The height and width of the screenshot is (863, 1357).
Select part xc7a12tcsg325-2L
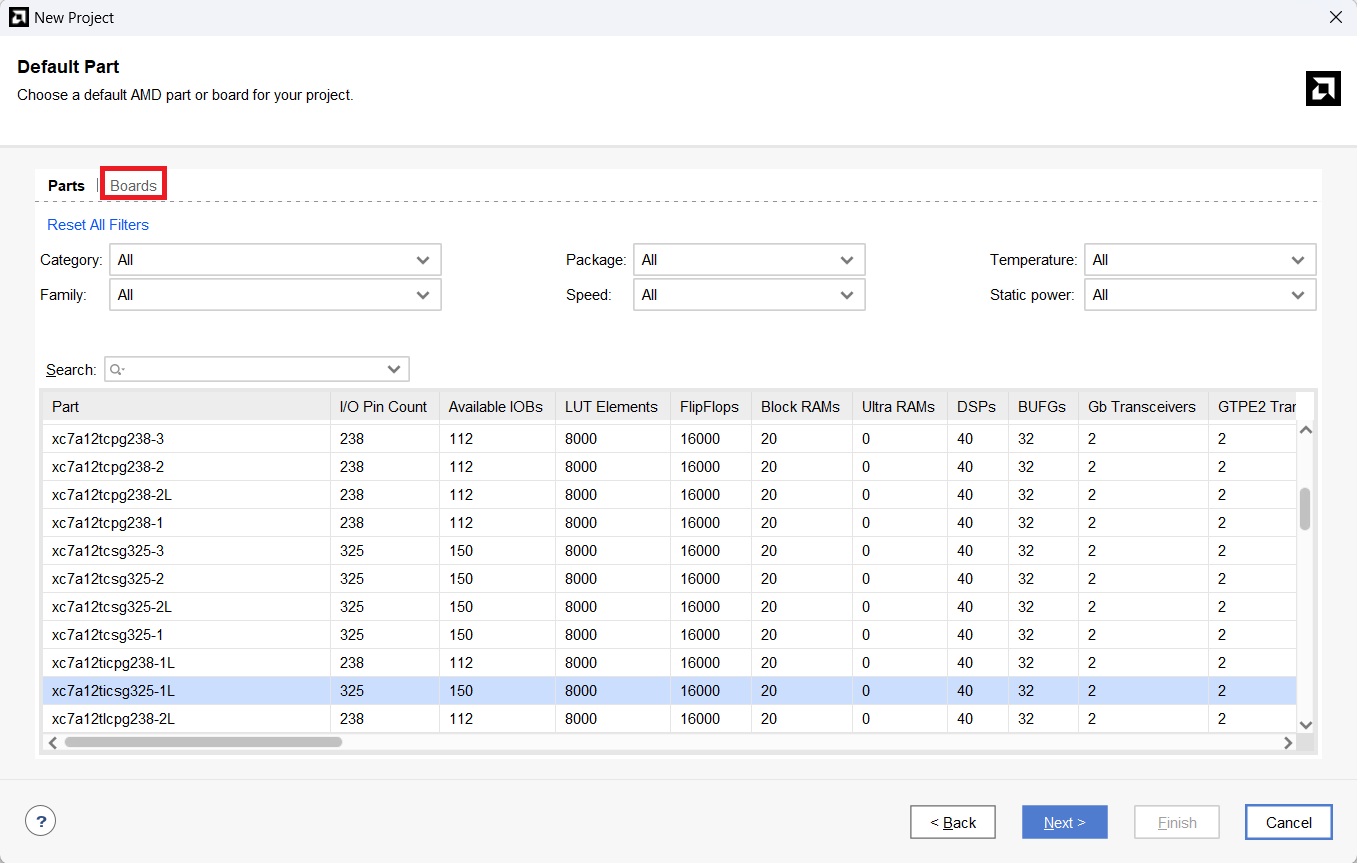pyautogui.click(x=669, y=607)
